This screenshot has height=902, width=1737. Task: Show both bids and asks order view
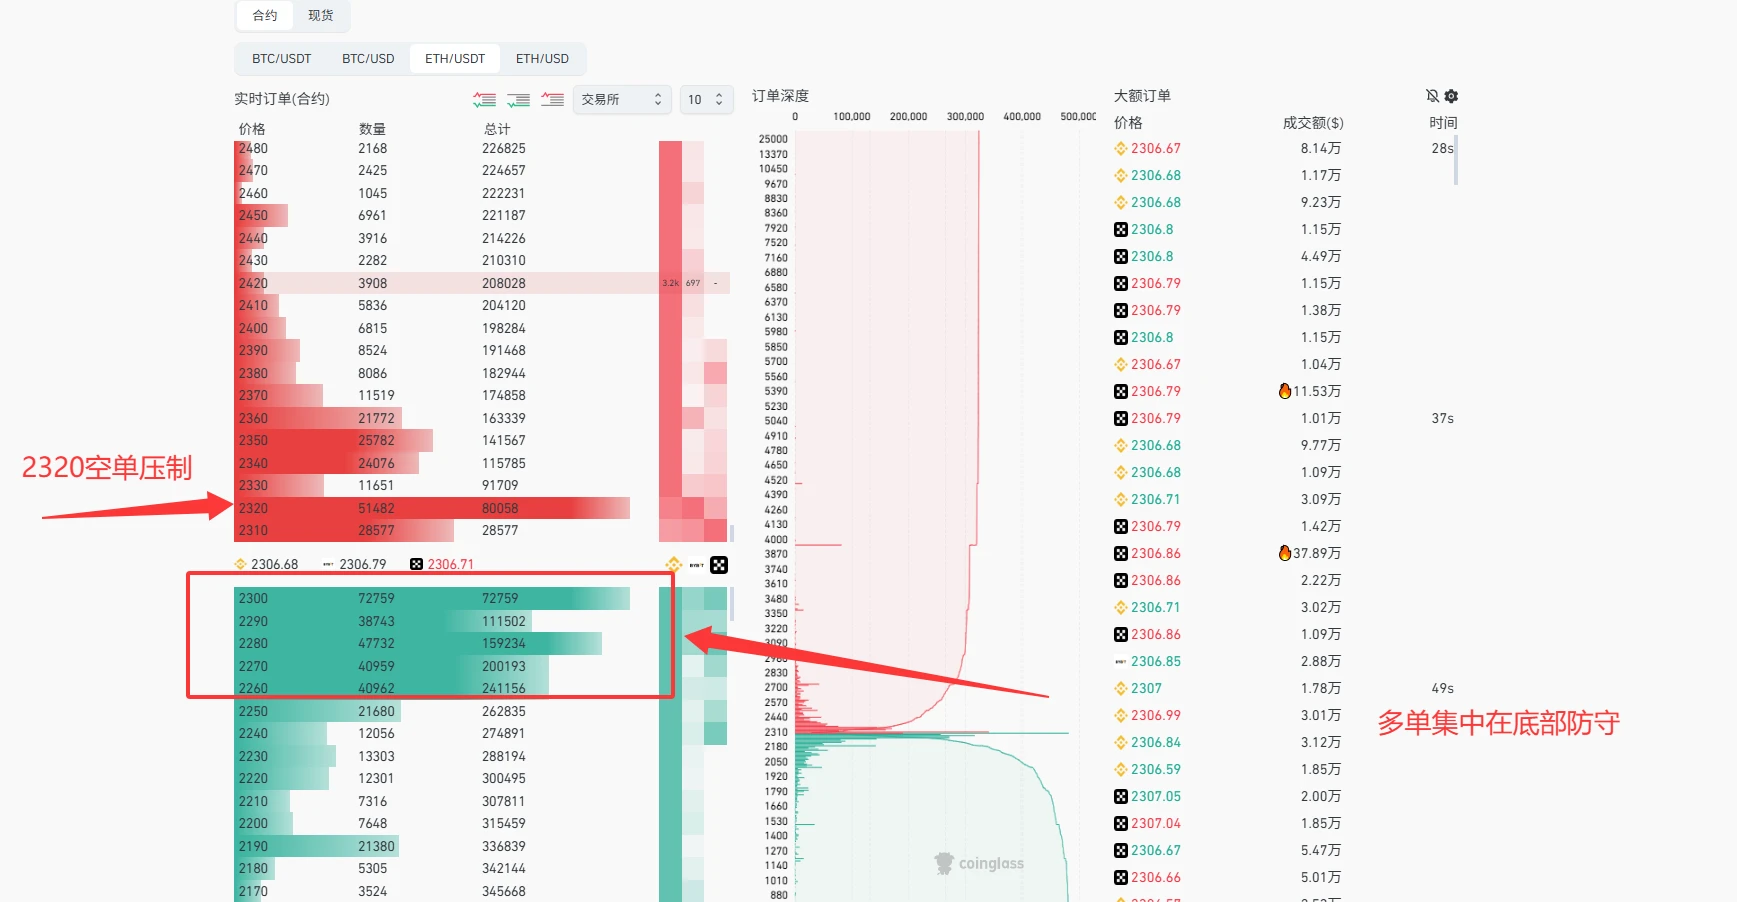(x=484, y=99)
